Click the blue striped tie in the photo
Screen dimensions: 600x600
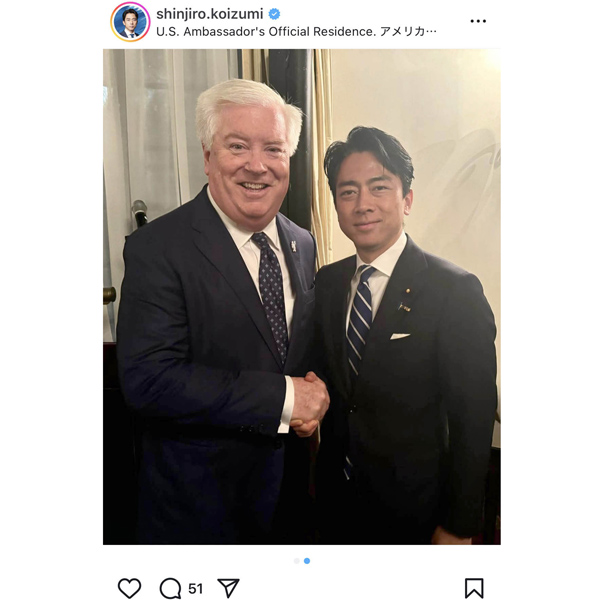point(360,319)
